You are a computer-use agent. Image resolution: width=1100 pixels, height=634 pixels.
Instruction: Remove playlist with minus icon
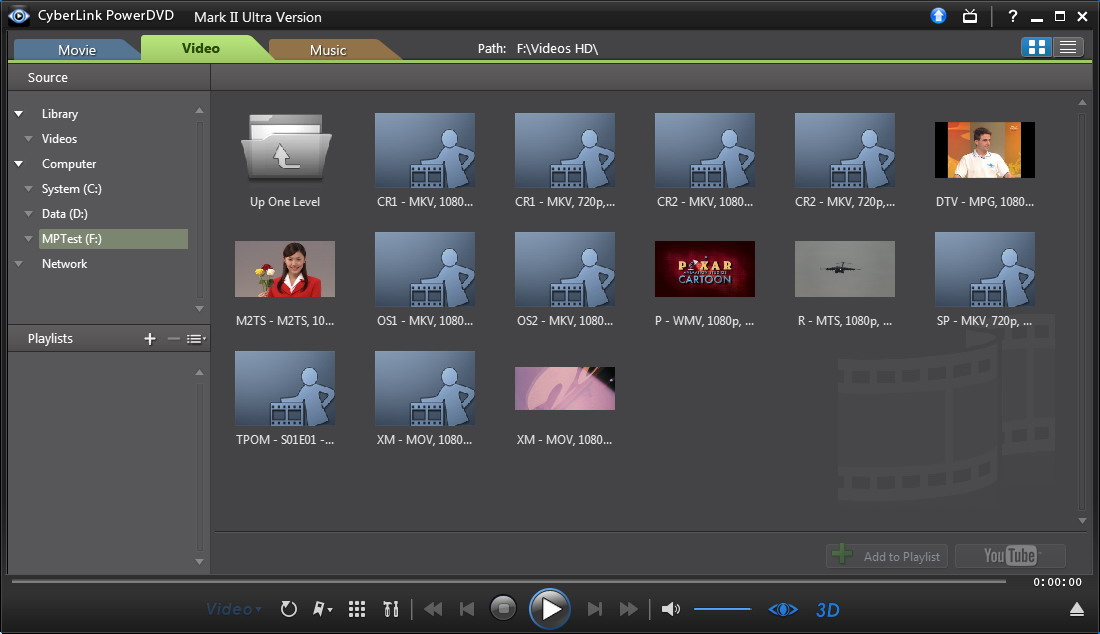(x=173, y=339)
